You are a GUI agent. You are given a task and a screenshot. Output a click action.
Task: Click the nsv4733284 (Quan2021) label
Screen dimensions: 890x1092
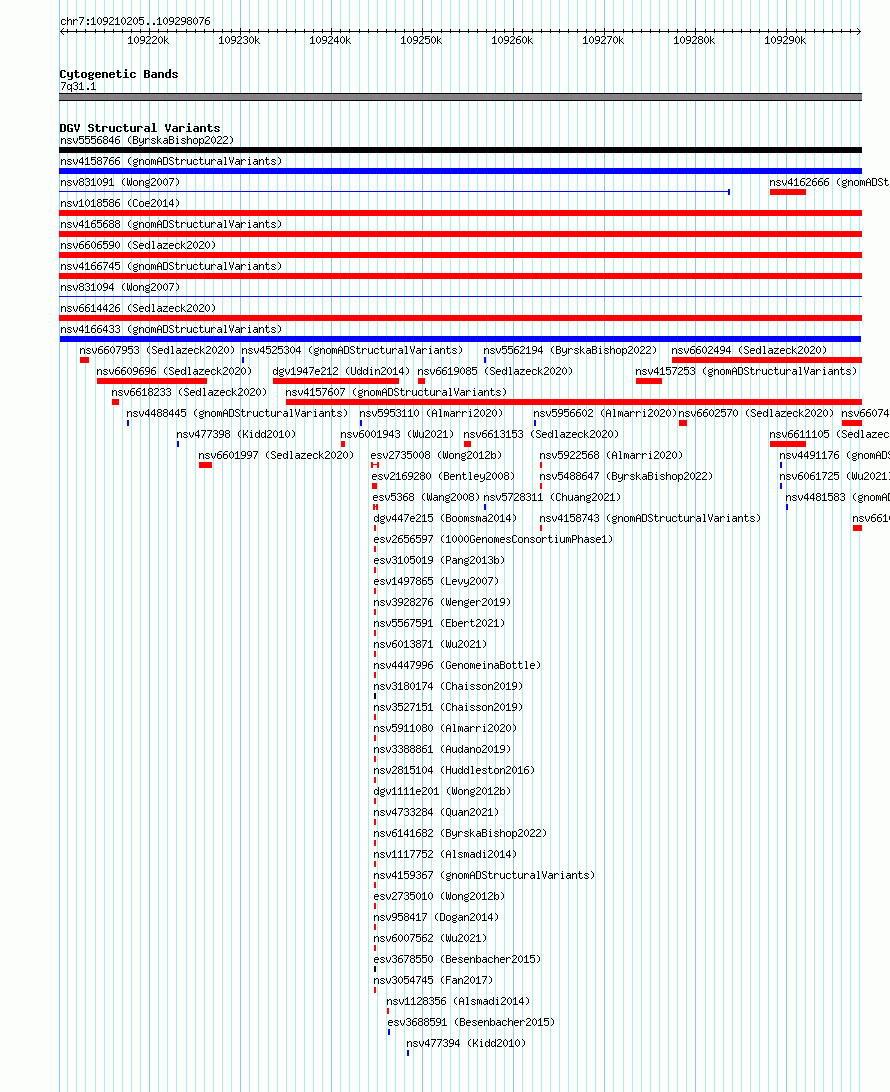(437, 812)
